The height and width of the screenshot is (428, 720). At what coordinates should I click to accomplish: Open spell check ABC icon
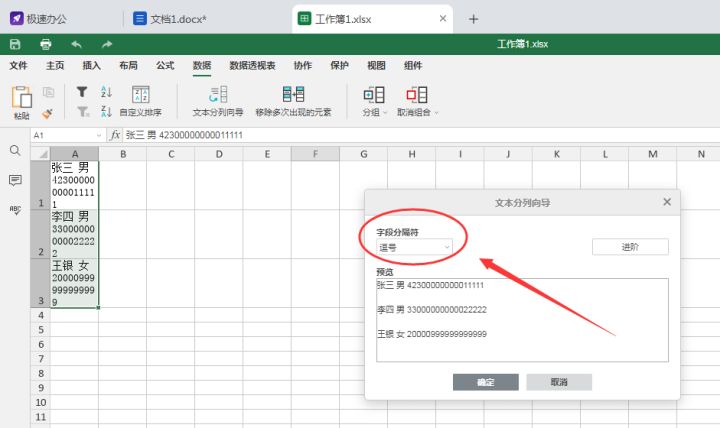click(x=15, y=210)
